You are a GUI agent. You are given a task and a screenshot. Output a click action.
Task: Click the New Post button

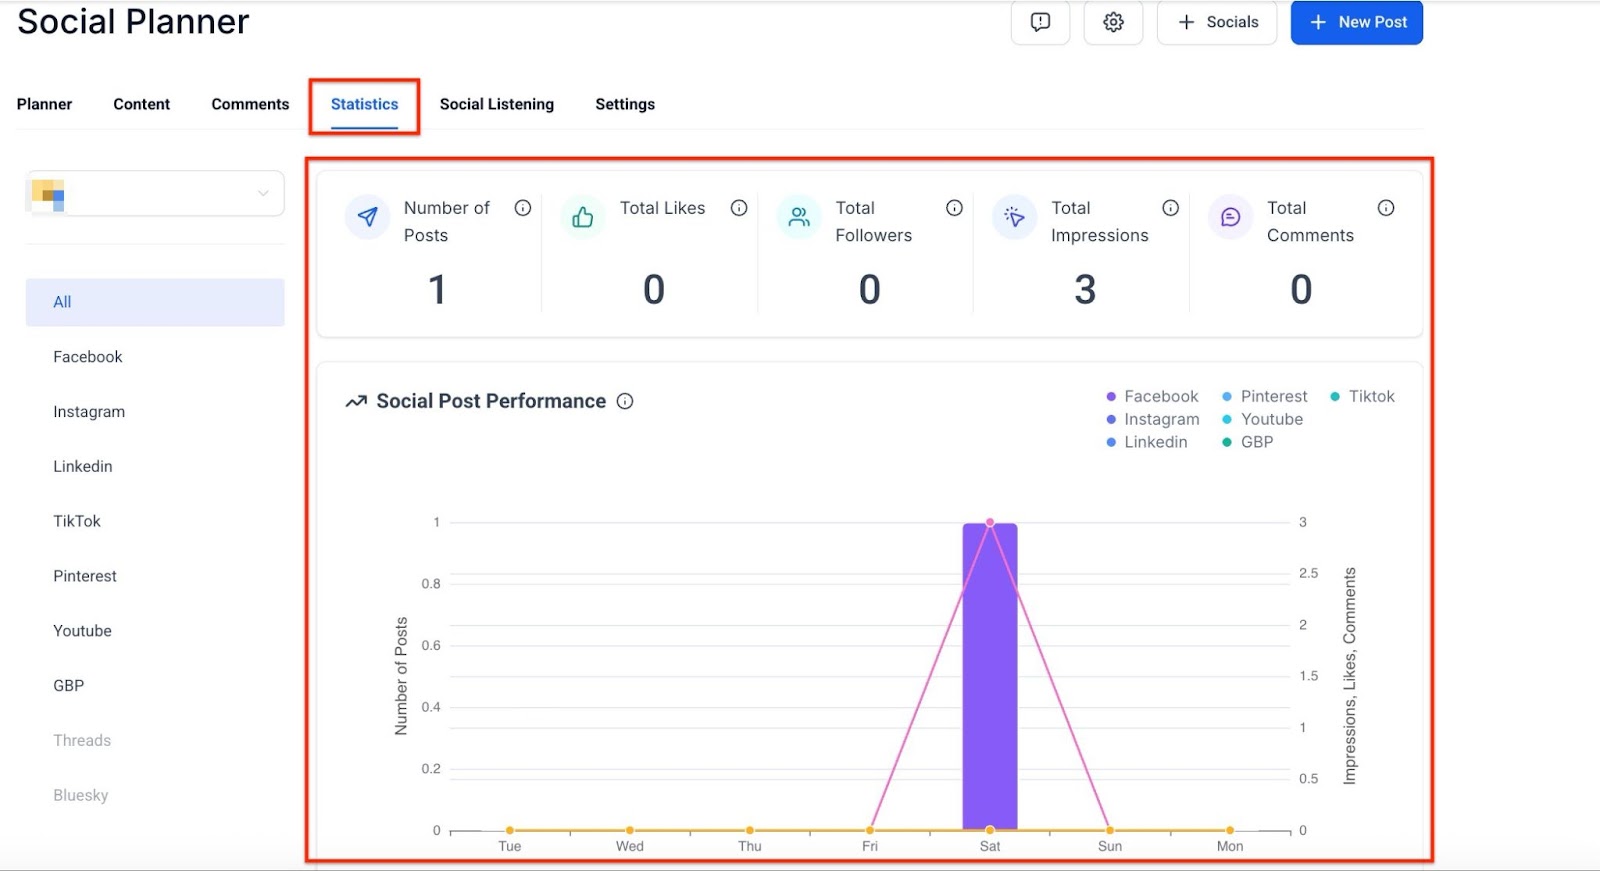click(1356, 22)
